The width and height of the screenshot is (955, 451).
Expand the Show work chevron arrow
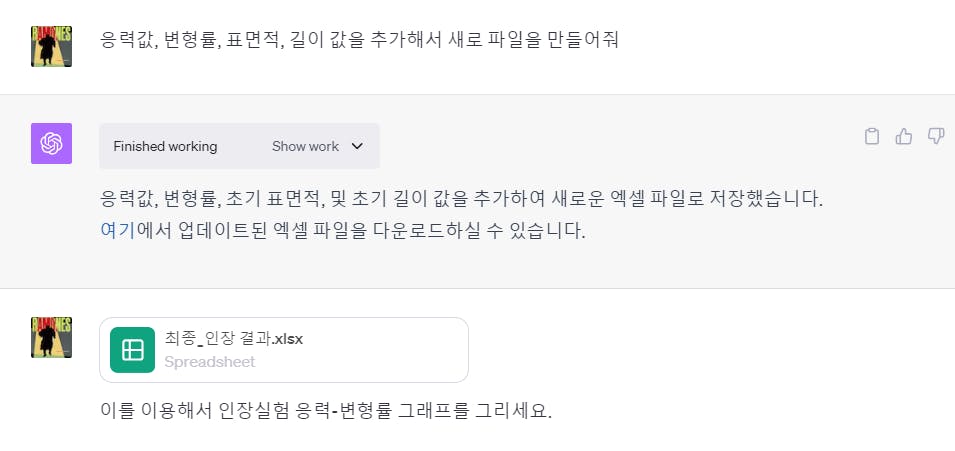[x=358, y=146]
